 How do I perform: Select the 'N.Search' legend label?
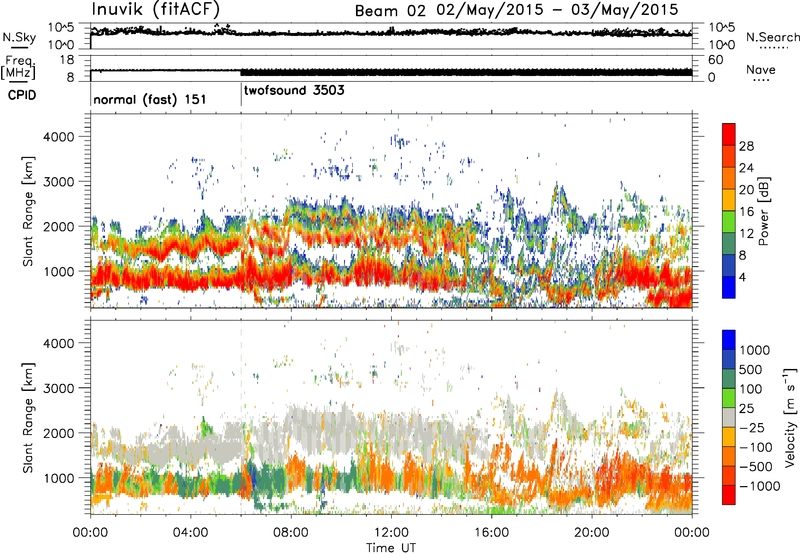point(772,37)
